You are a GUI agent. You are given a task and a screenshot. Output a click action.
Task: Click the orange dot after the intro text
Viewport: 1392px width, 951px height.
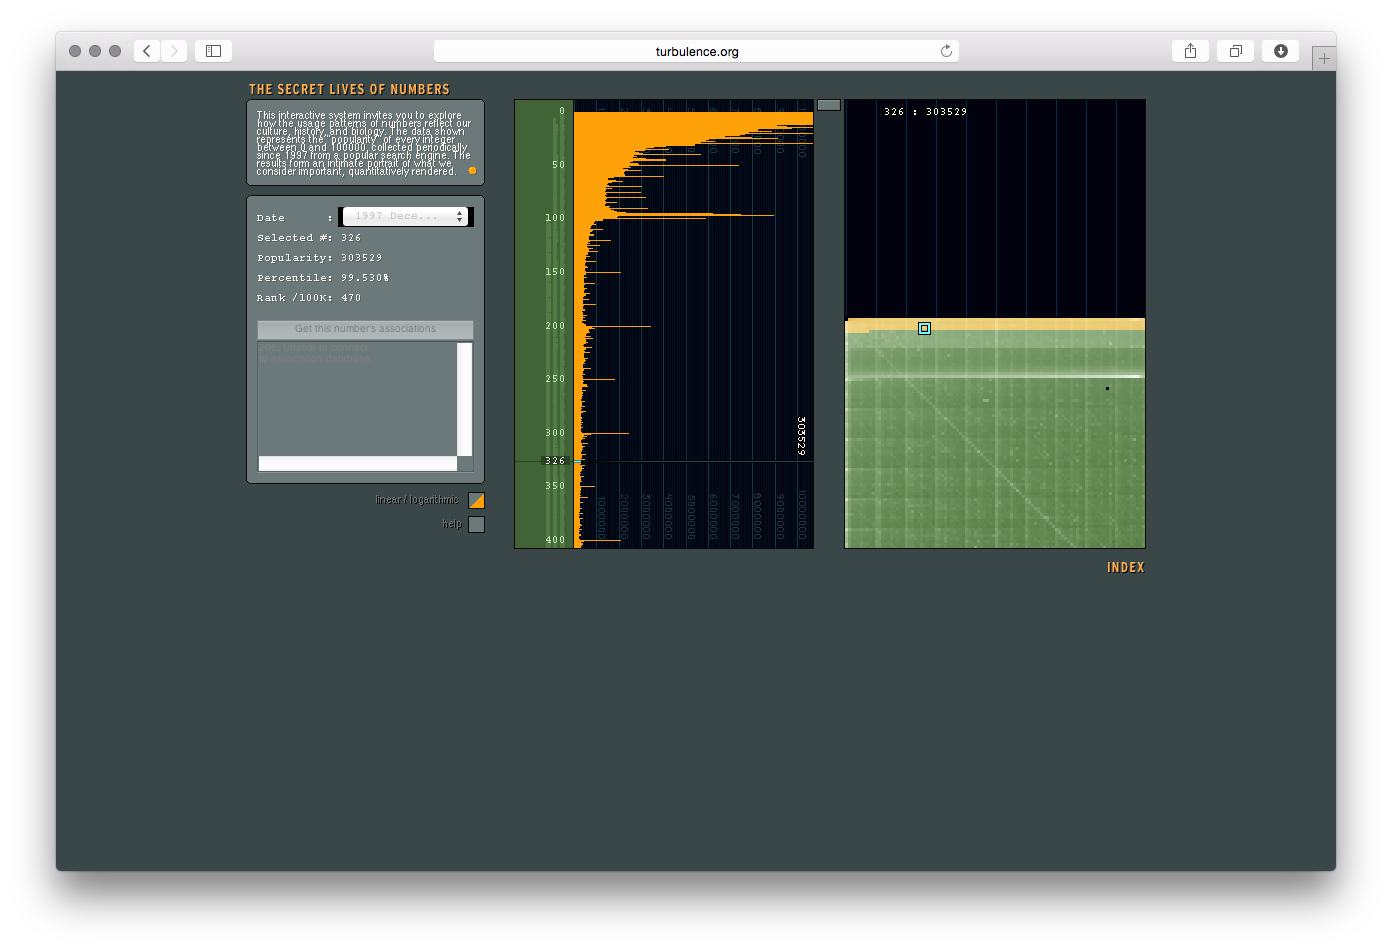click(472, 171)
